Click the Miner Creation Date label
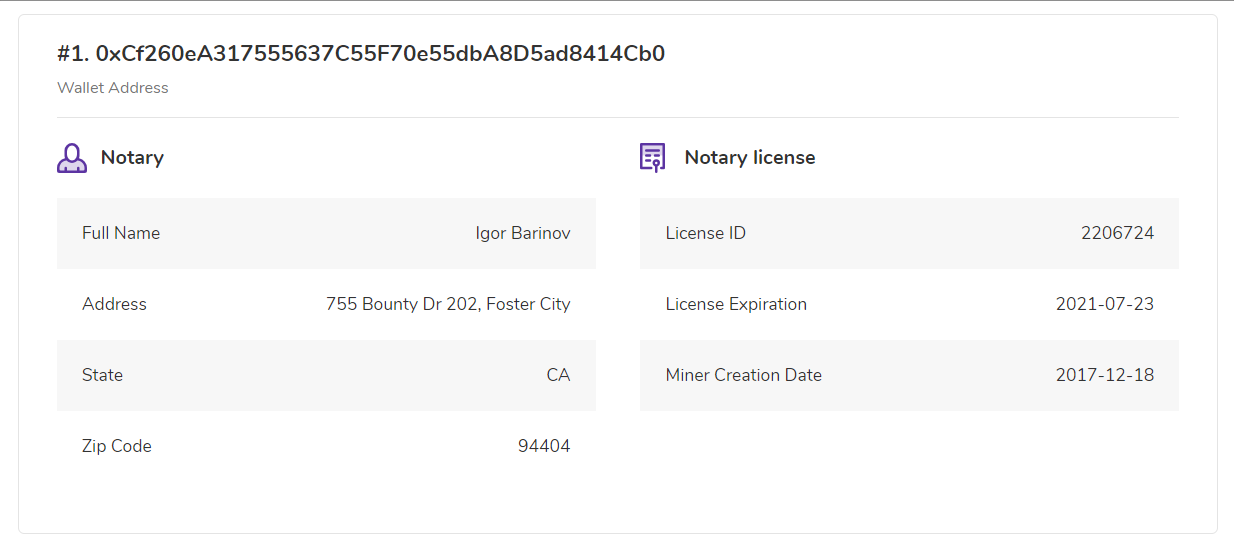 [x=744, y=375]
